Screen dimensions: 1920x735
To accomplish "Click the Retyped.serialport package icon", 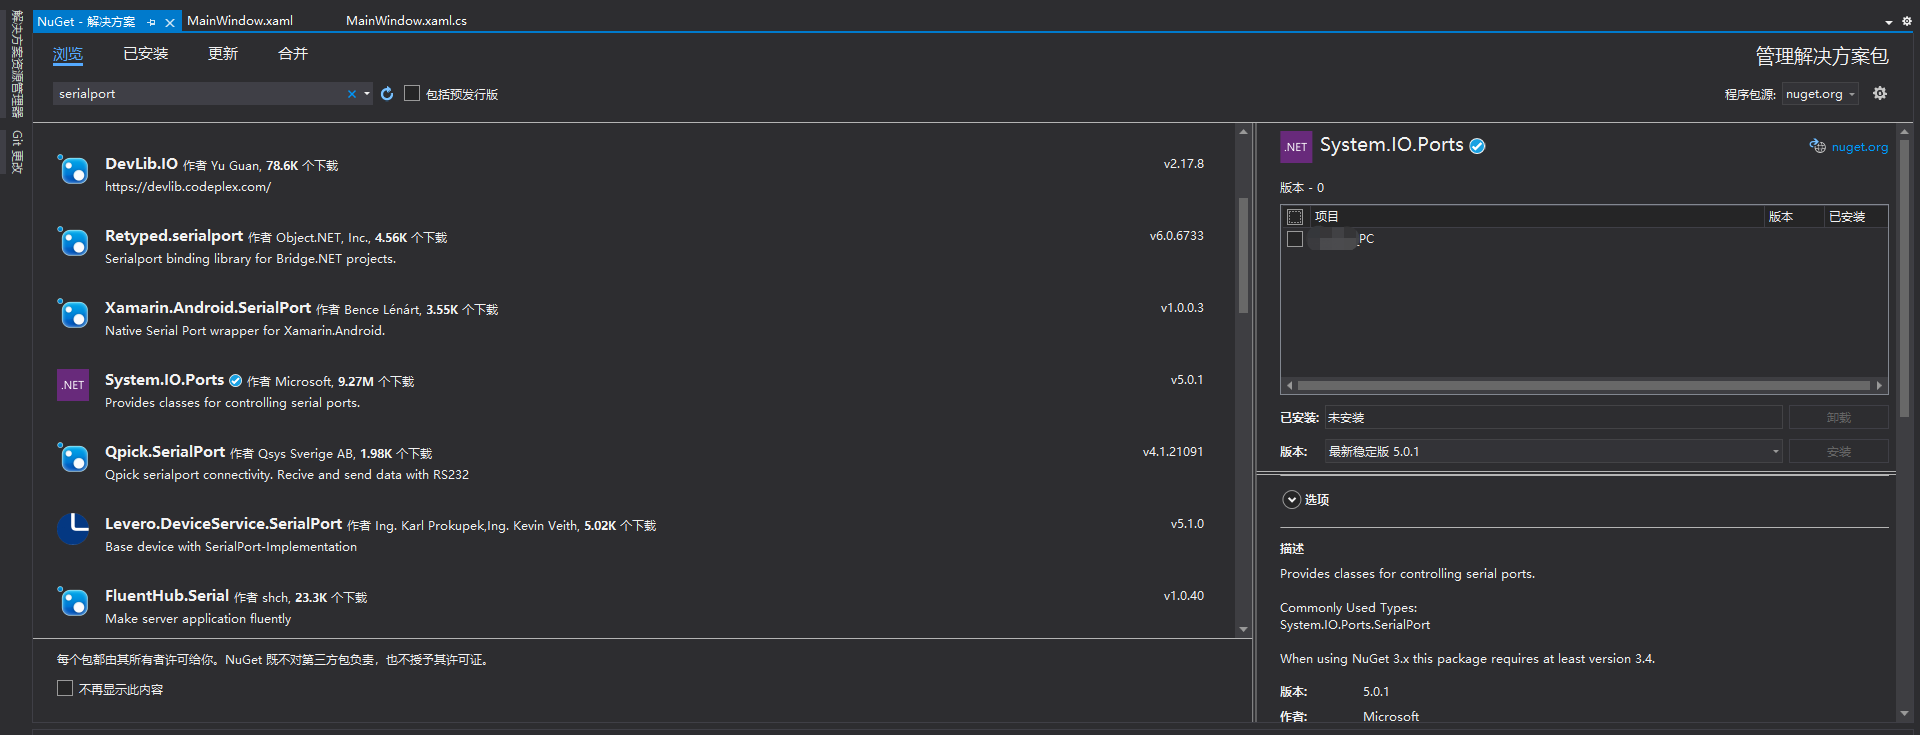I will tap(73, 242).
